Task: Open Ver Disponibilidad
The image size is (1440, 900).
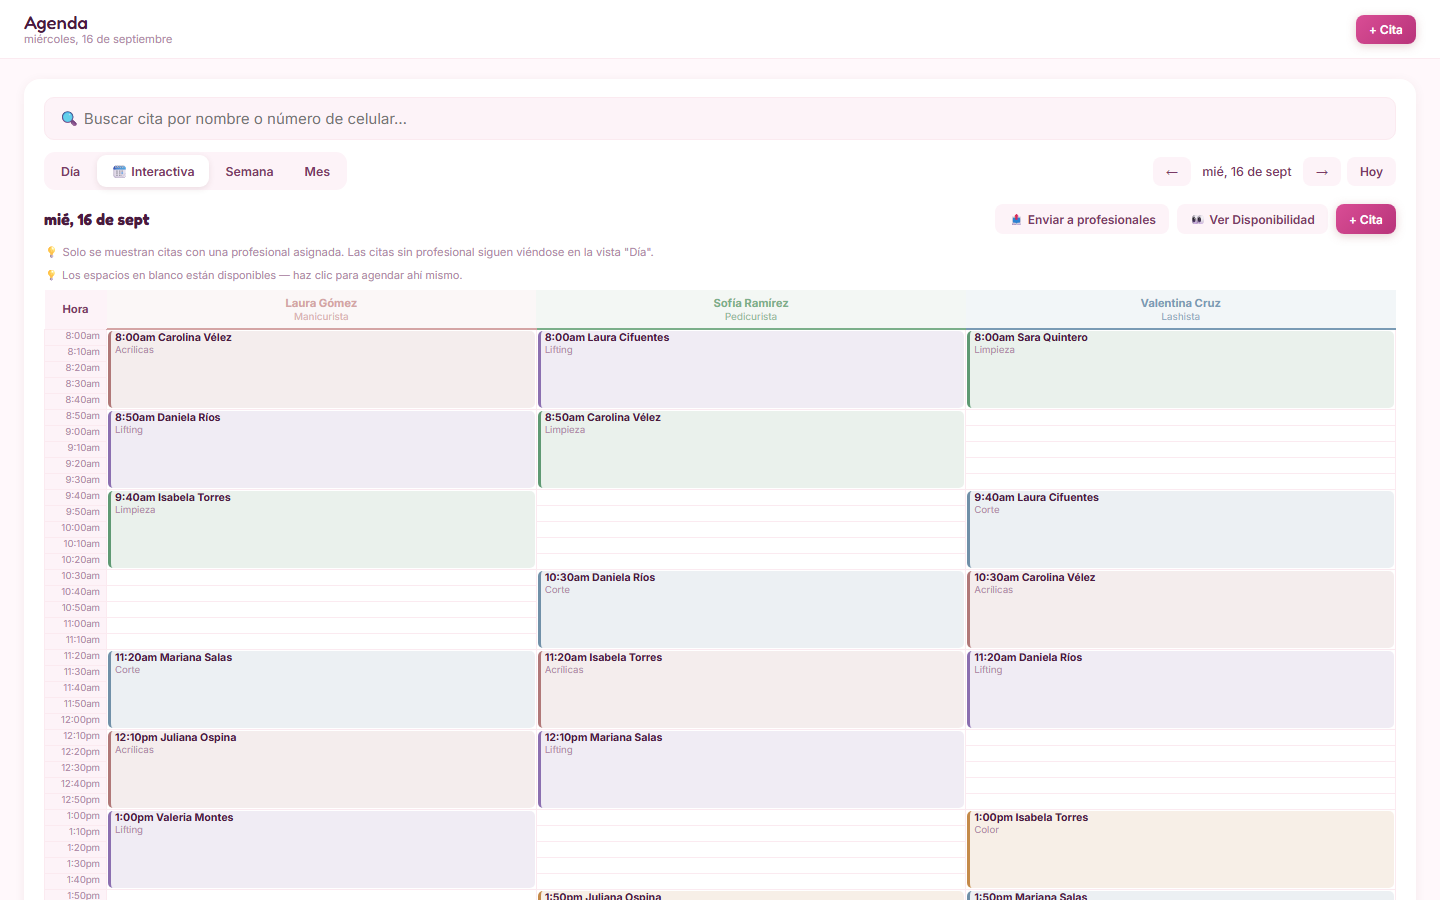Action: point(1252,220)
